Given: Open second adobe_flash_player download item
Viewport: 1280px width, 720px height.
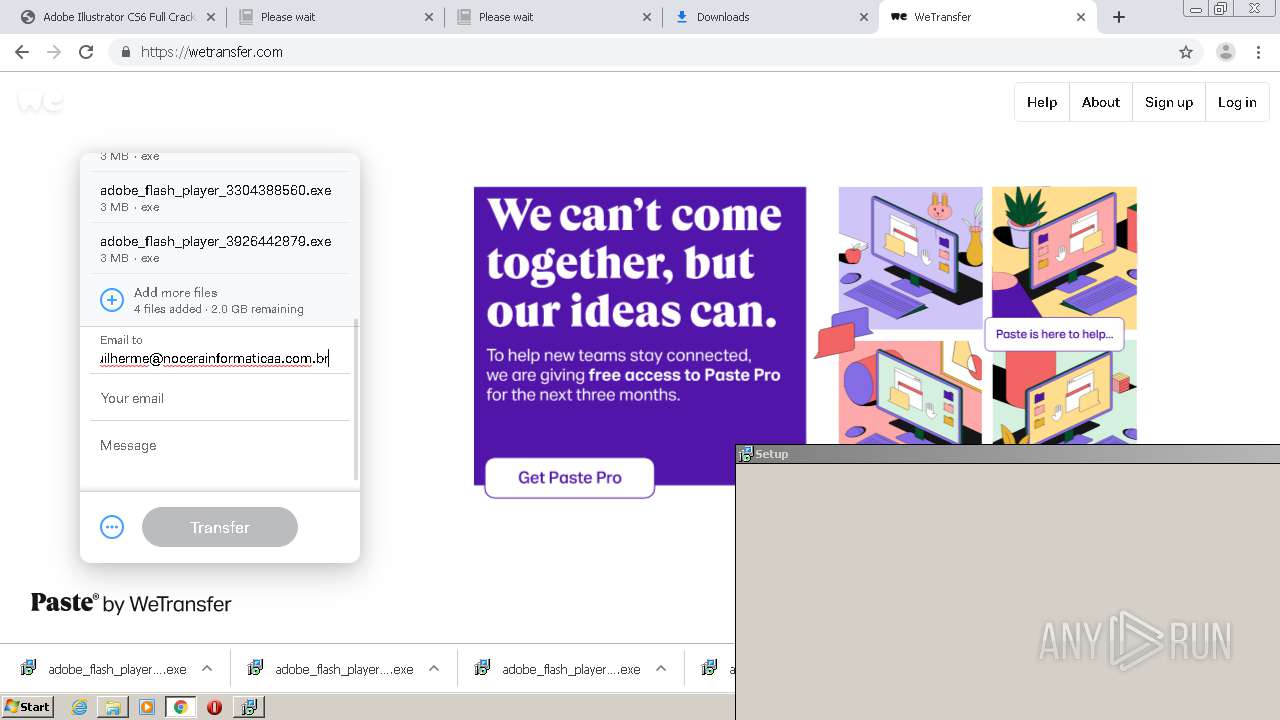Looking at the screenshot, I should [331, 669].
